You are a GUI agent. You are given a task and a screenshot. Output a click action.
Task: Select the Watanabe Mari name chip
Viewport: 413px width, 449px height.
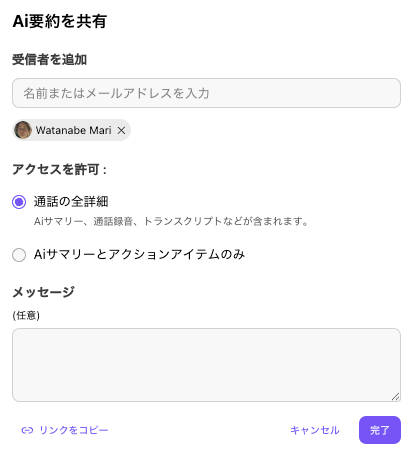point(71,130)
